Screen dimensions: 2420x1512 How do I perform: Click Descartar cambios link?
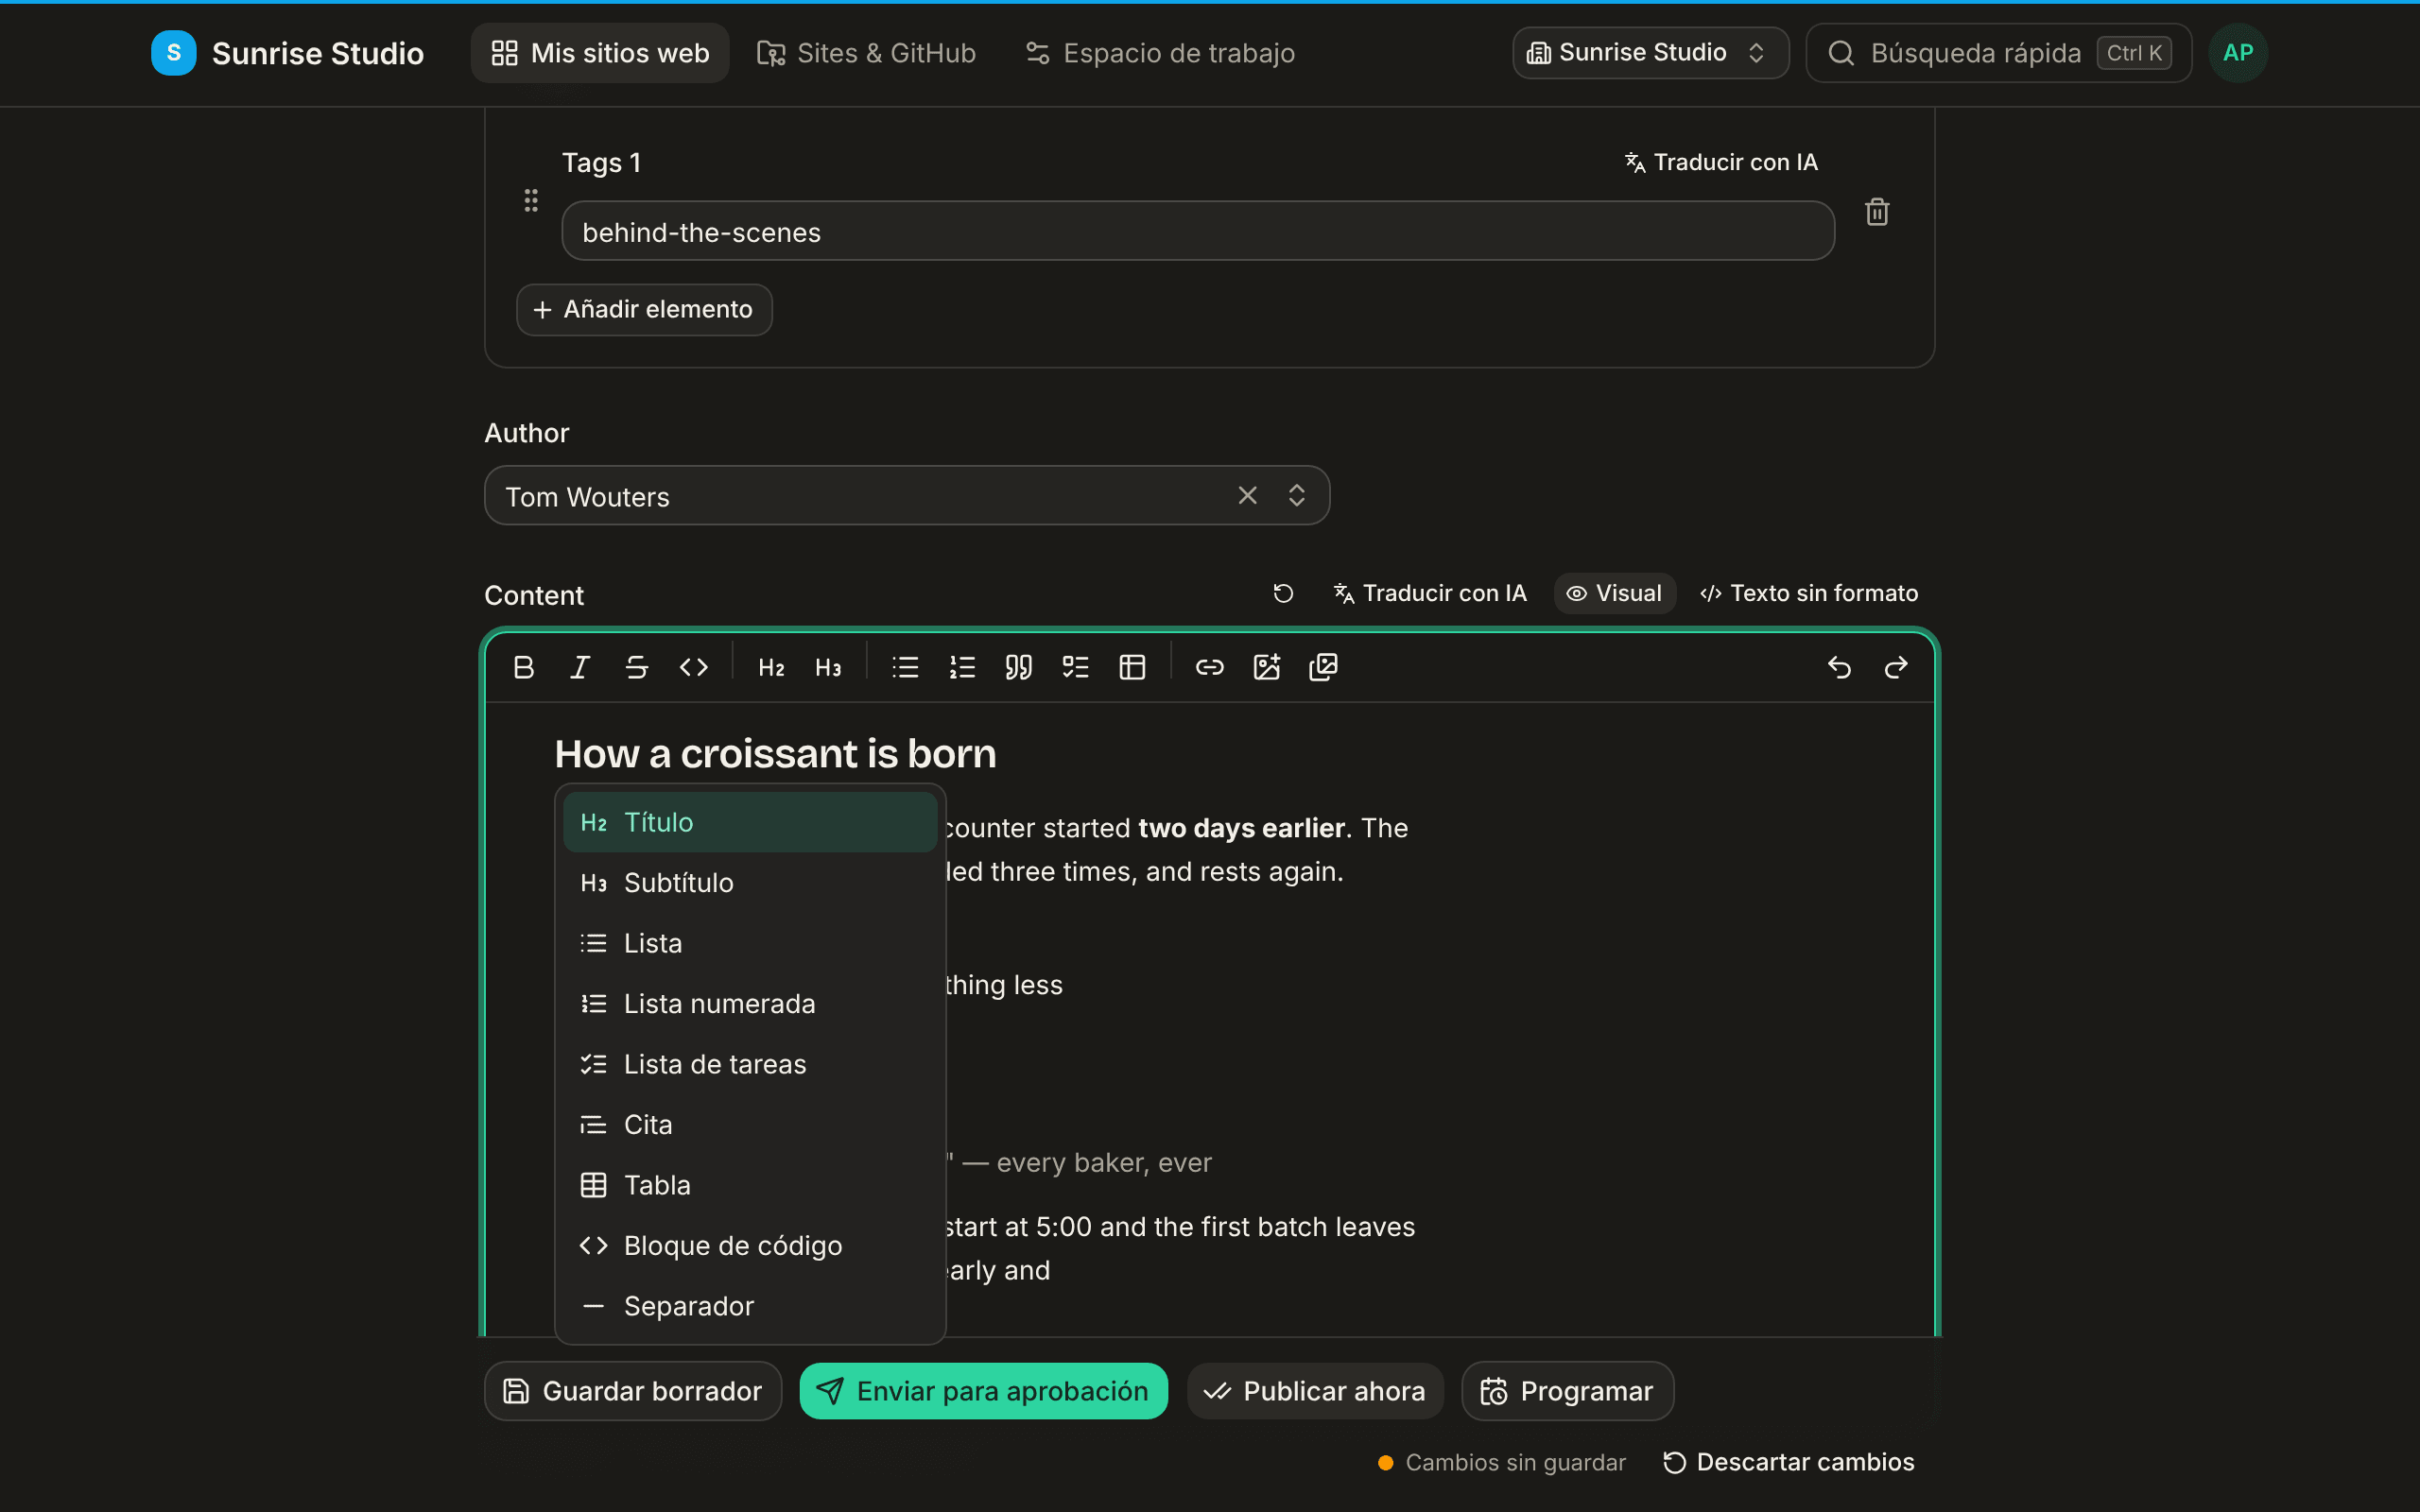click(x=1789, y=1462)
